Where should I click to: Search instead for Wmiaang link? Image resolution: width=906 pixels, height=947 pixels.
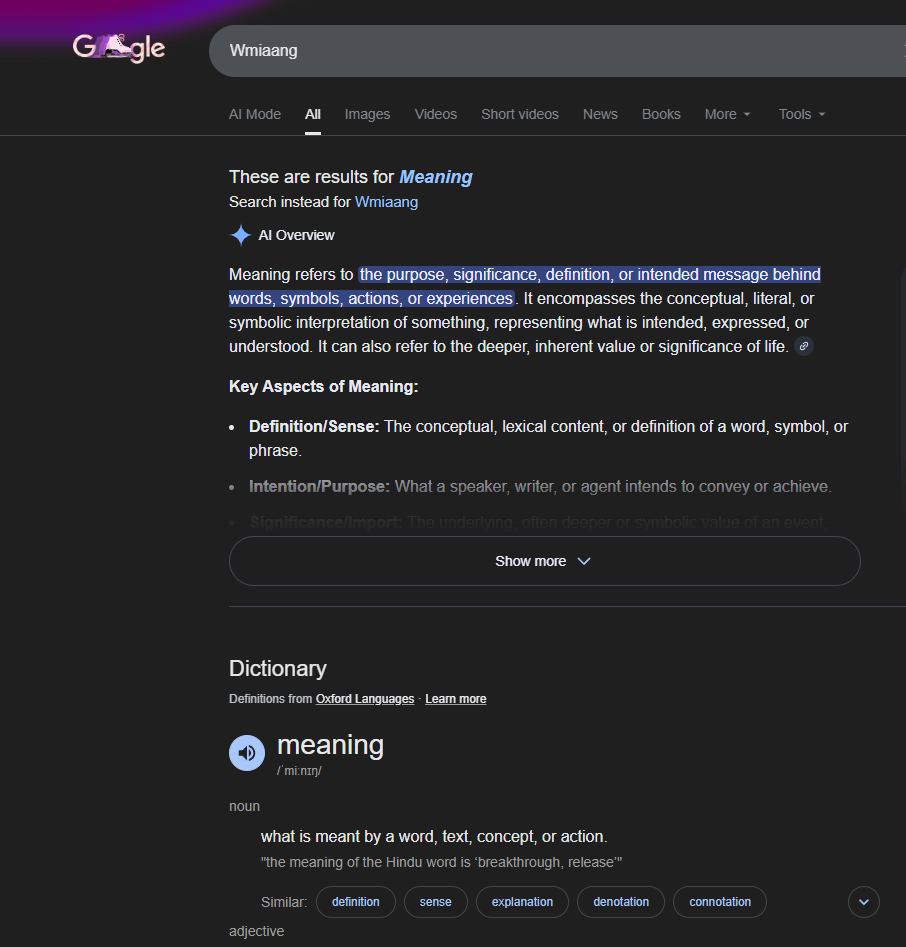point(386,202)
